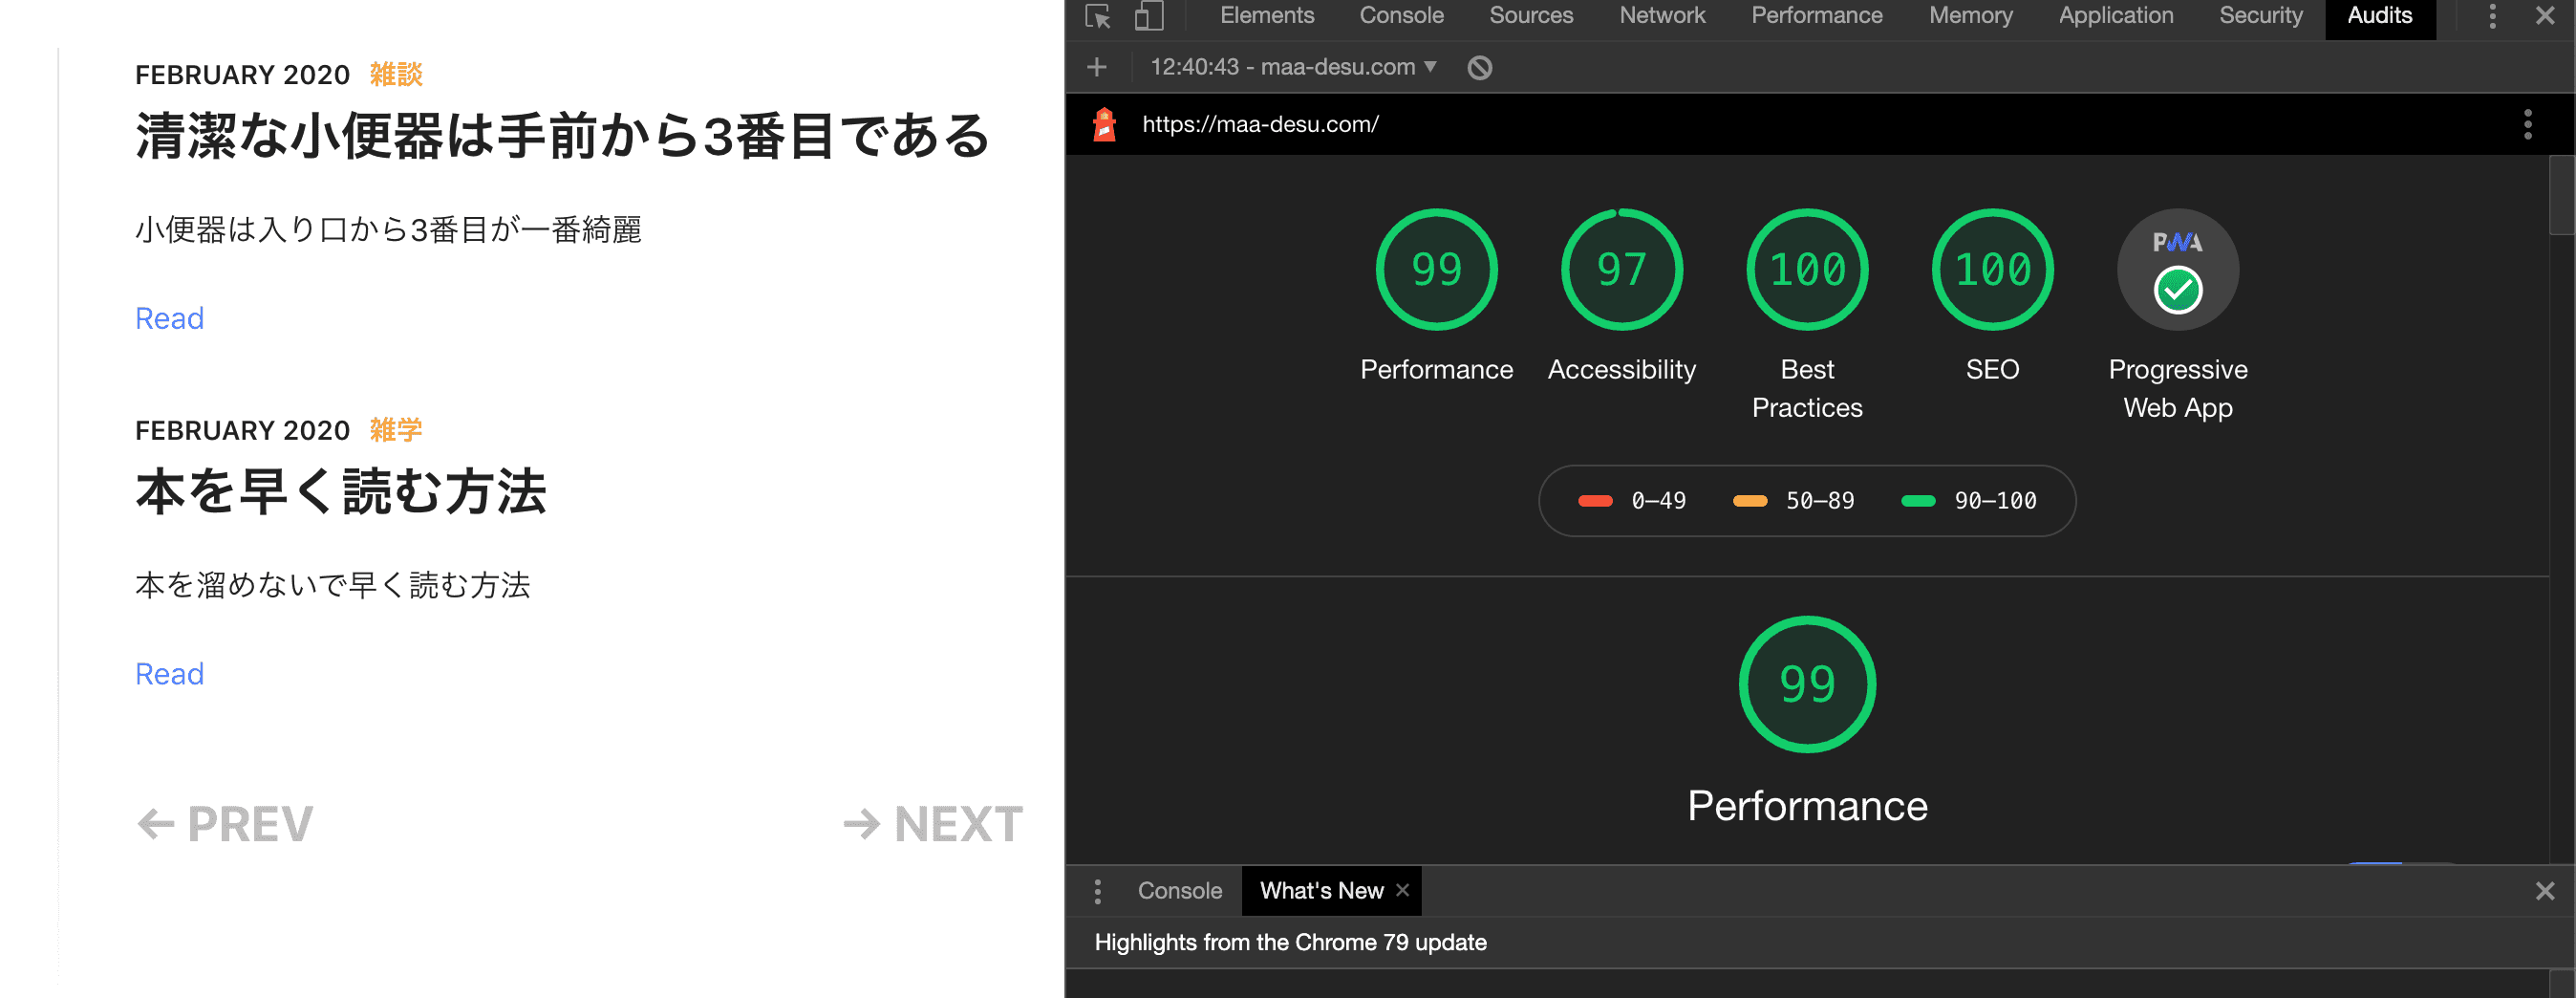Click the clear all audits icon
This screenshot has width=2576, height=998.
[x=1479, y=67]
